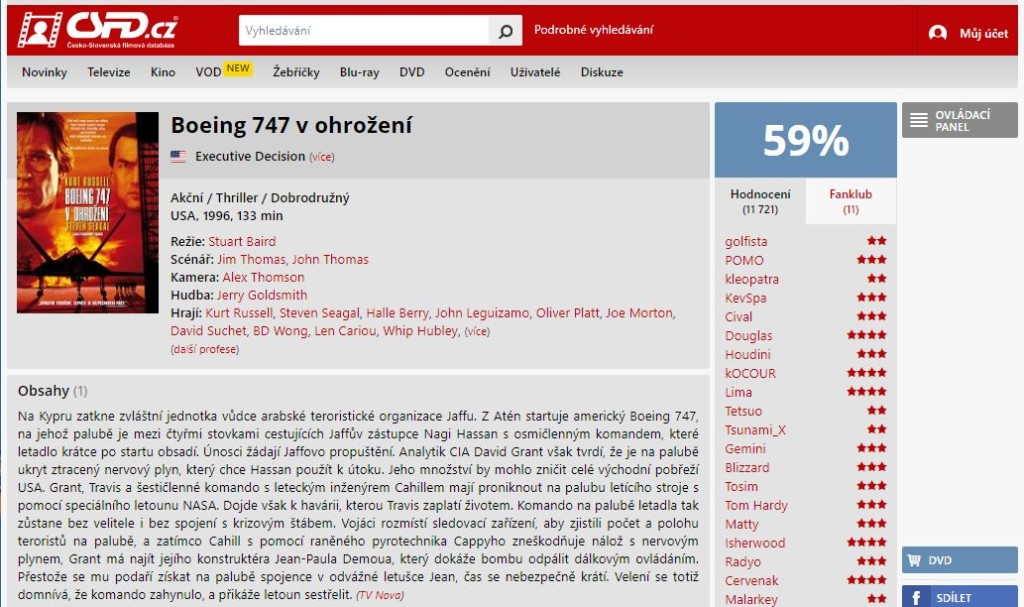Expand more titles via (více) after Executive Decision
The image size is (1024, 607).
tap(321, 157)
